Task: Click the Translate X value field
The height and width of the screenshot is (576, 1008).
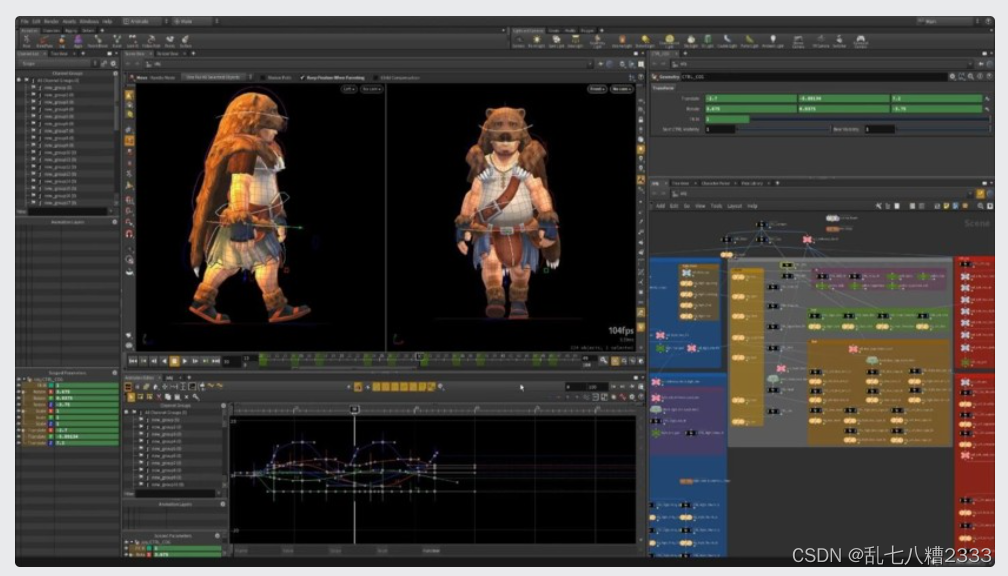Action: click(749, 98)
